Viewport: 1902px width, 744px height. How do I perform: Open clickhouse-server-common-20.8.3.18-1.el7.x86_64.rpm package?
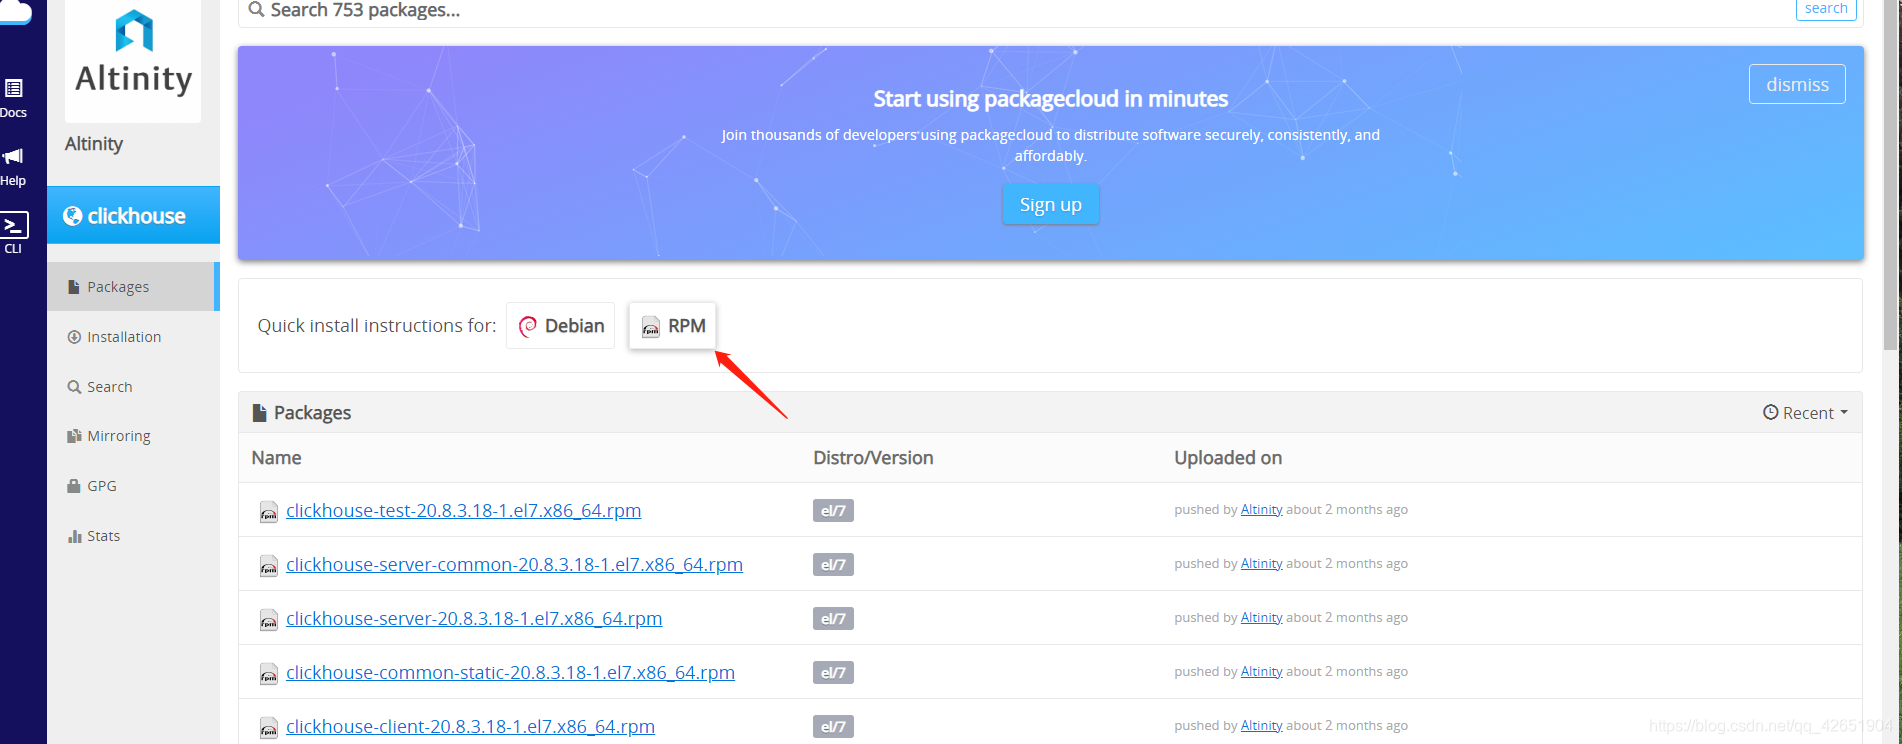514,565
